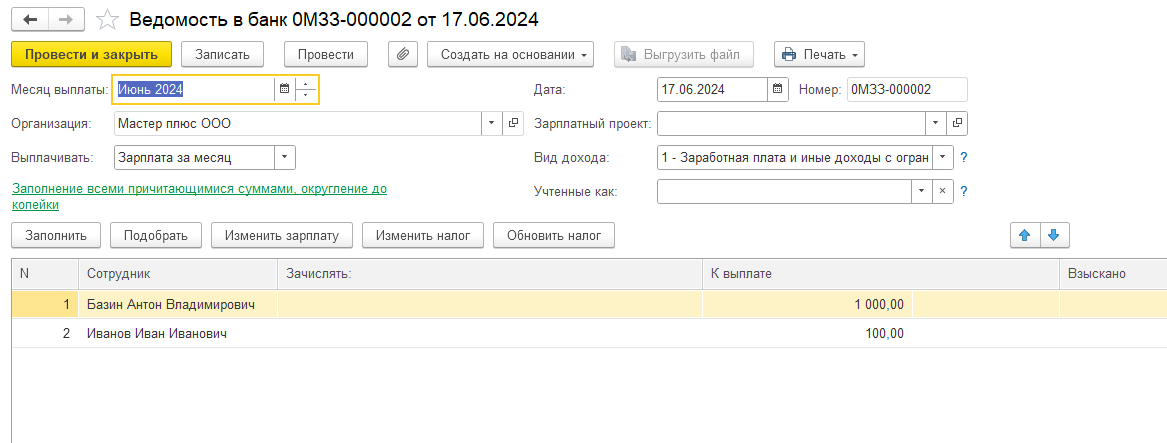Show help for Учтенные как
This screenshot has height=443, width=1167.
click(x=964, y=191)
